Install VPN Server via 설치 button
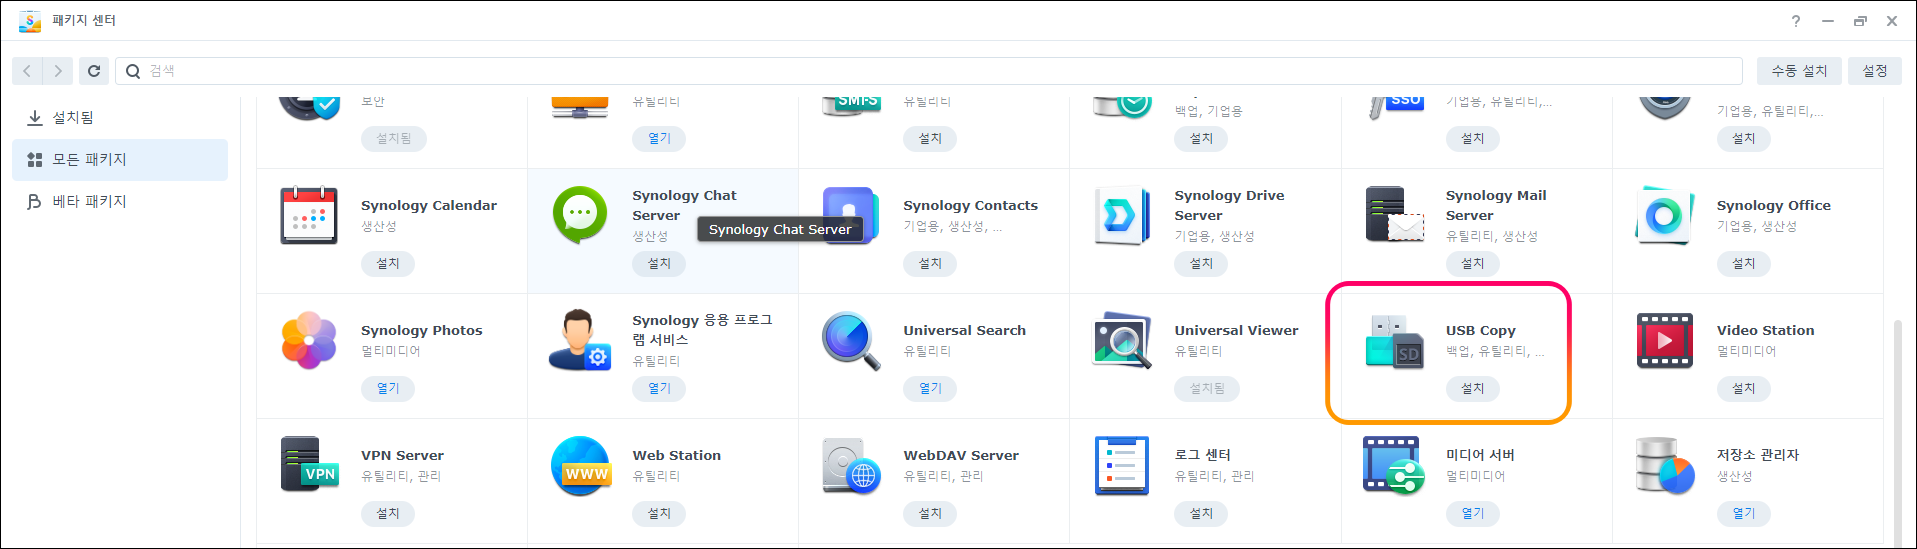This screenshot has width=1917, height=549. click(x=387, y=513)
